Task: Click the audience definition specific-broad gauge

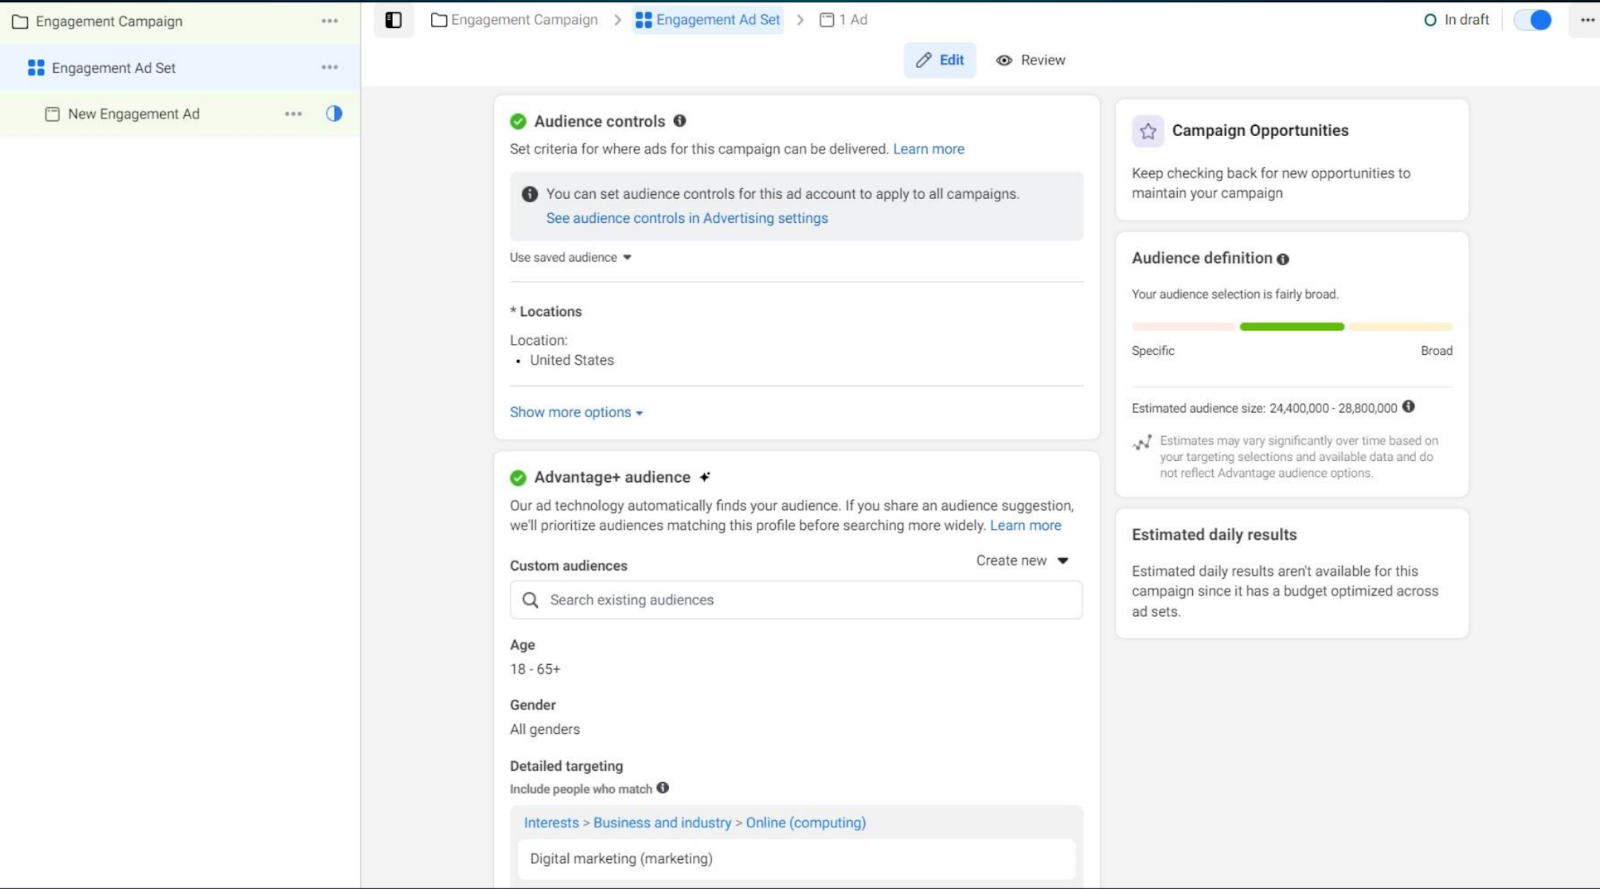Action: [x=1291, y=327]
